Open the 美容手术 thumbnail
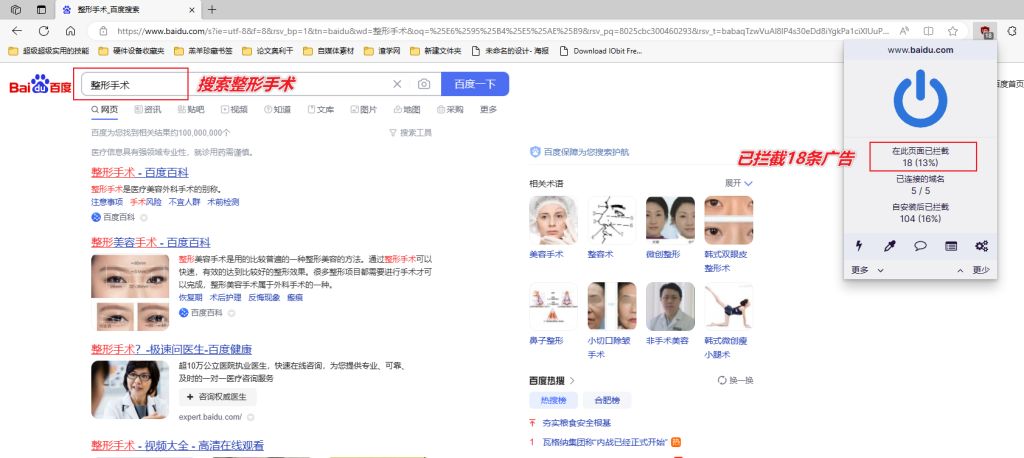The height and width of the screenshot is (458, 1024). [553, 220]
